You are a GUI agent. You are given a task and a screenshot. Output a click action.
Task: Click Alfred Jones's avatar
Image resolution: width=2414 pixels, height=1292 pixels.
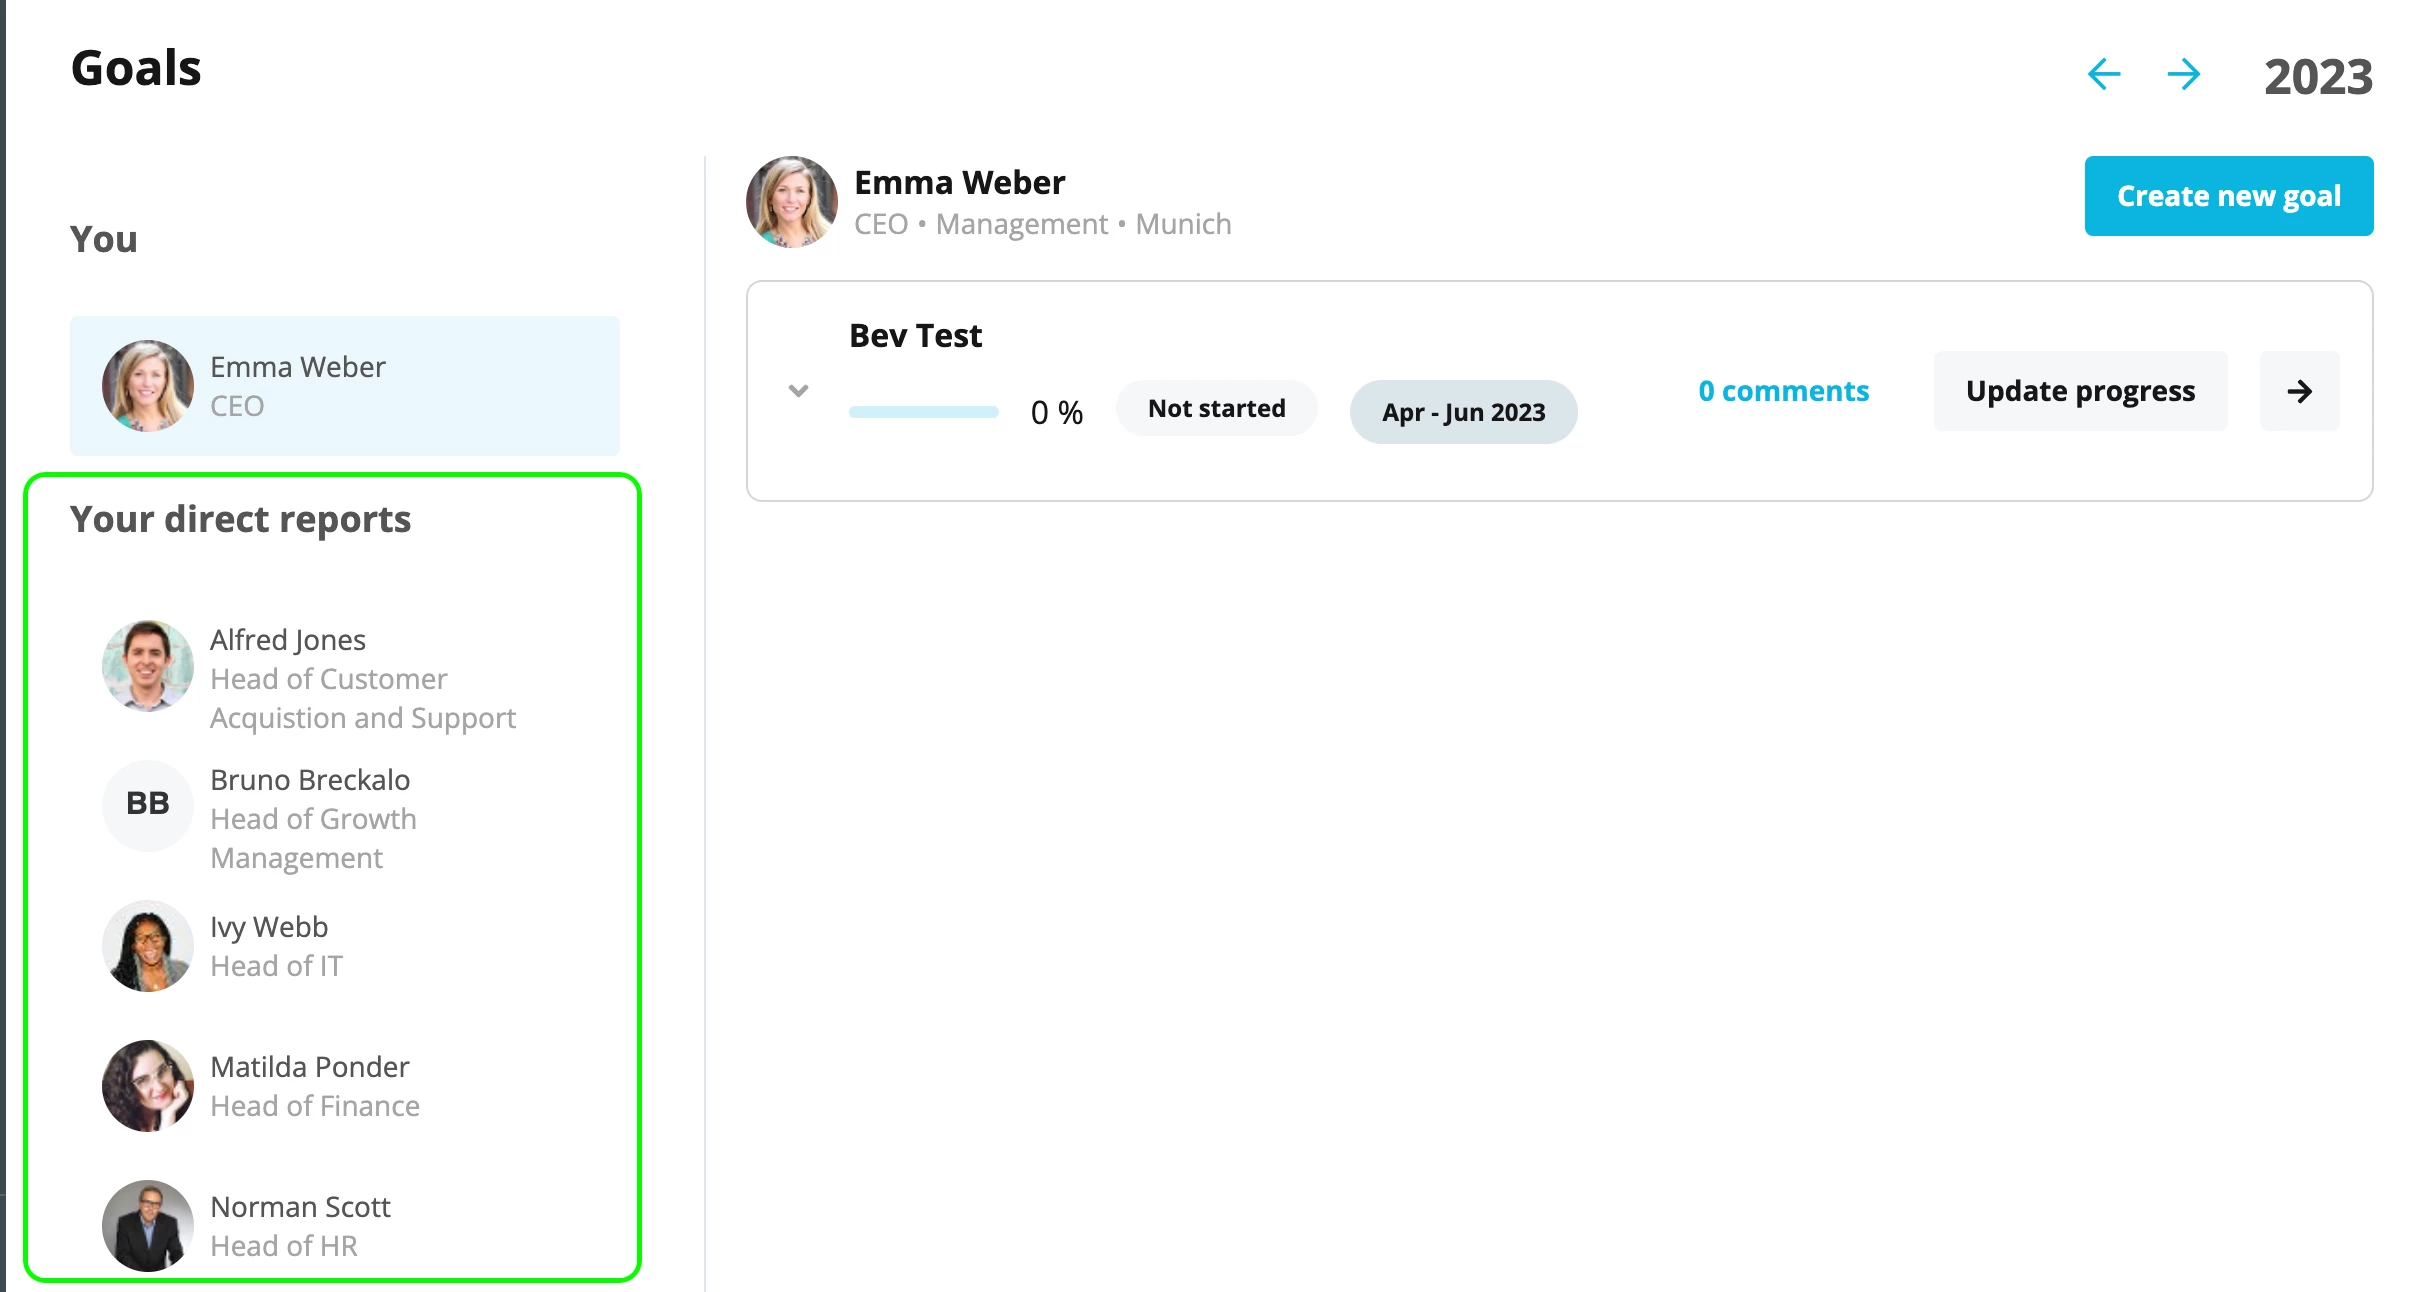(148, 666)
